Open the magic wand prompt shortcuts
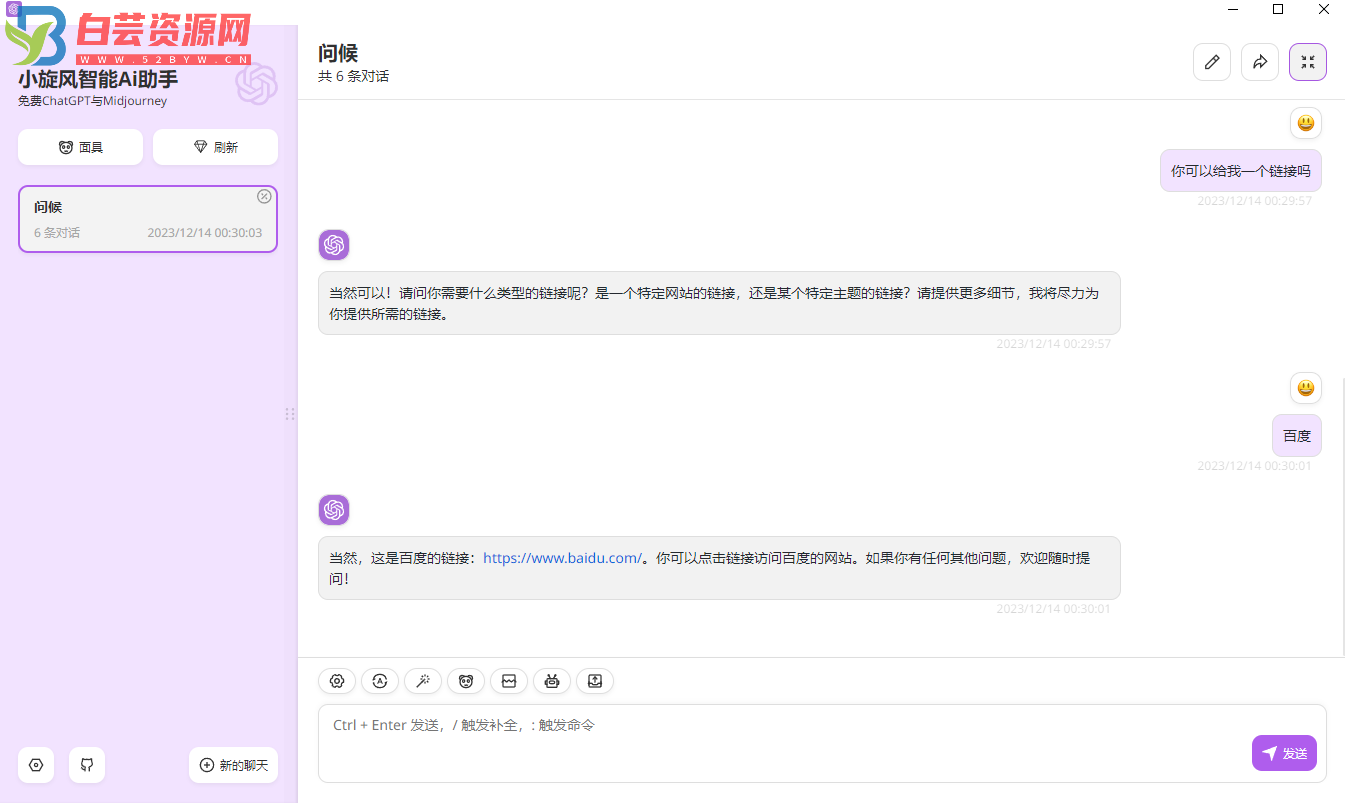This screenshot has height=803, width=1345. point(423,681)
